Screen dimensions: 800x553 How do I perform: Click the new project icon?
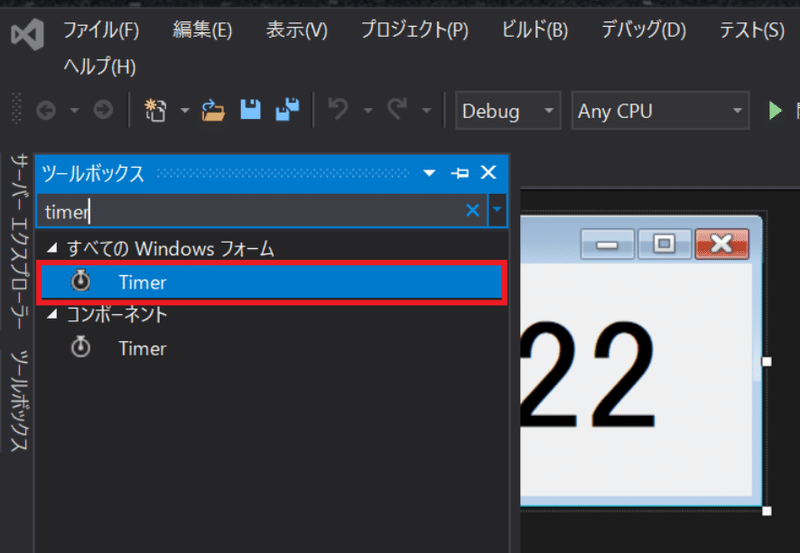click(155, 110)
